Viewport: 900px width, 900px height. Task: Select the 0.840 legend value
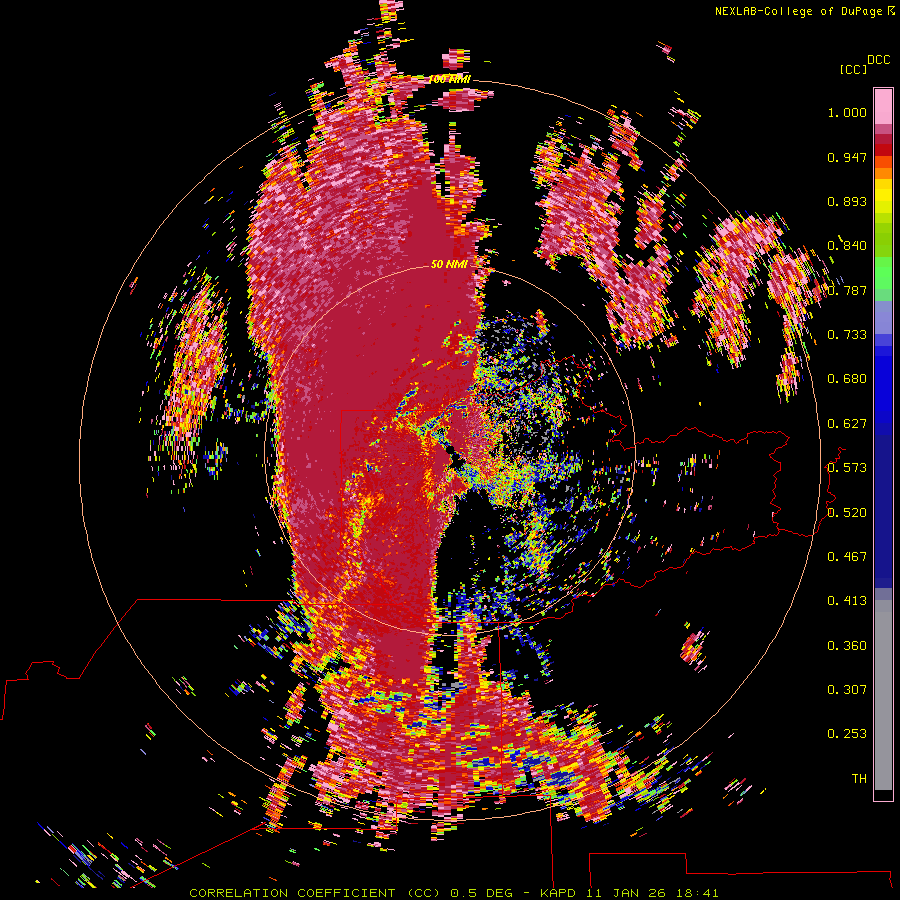(847, 246)
